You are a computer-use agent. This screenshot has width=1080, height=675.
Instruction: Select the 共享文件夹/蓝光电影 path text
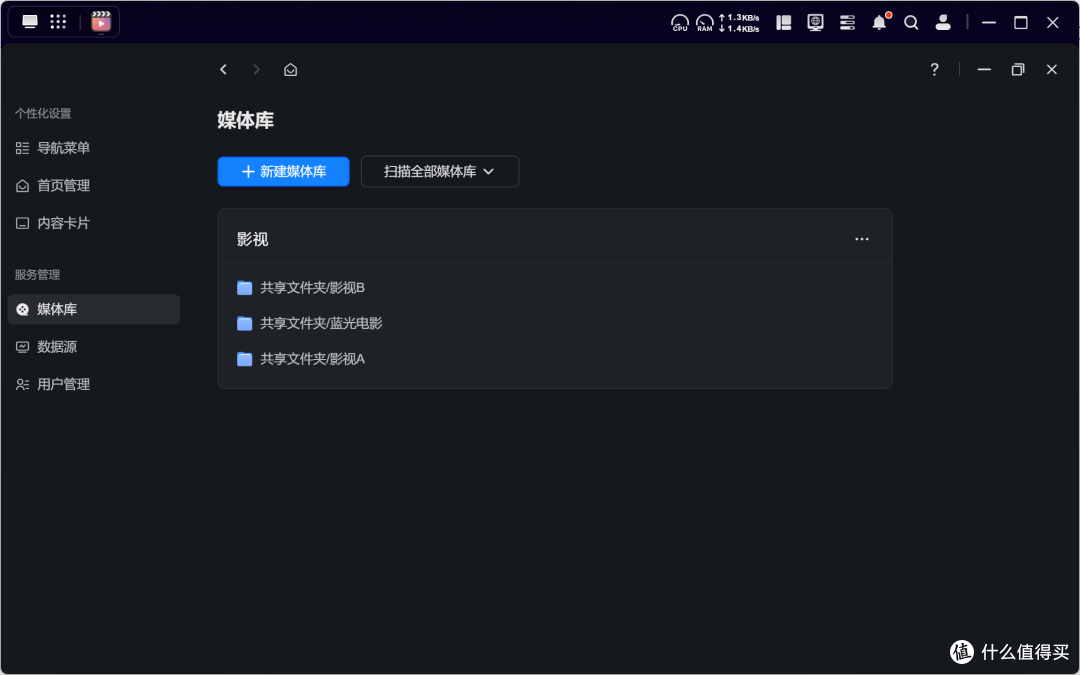(321, 324)
